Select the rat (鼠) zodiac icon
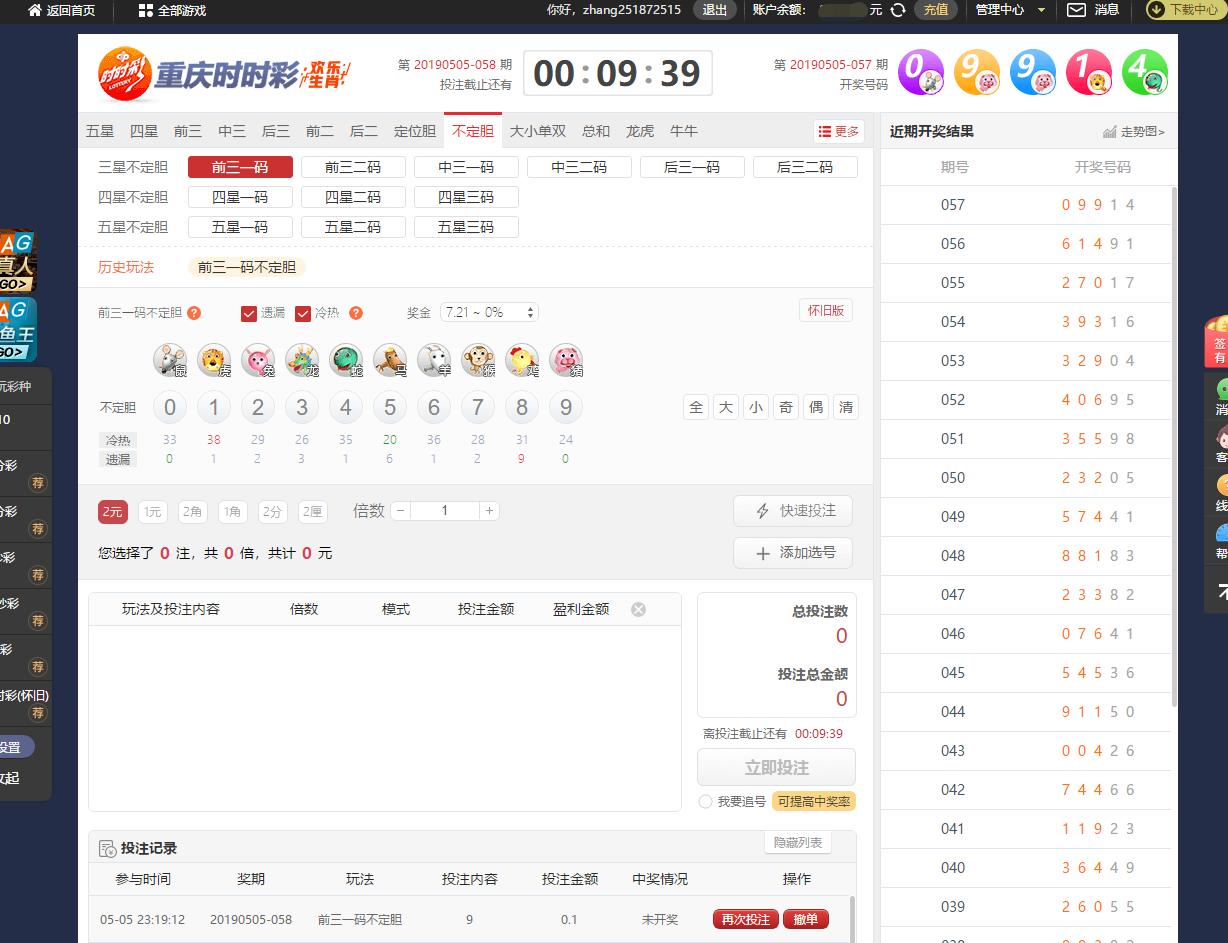Image resolution: width=1228 pixels, height=943 pixels. (x=170, y=360)
